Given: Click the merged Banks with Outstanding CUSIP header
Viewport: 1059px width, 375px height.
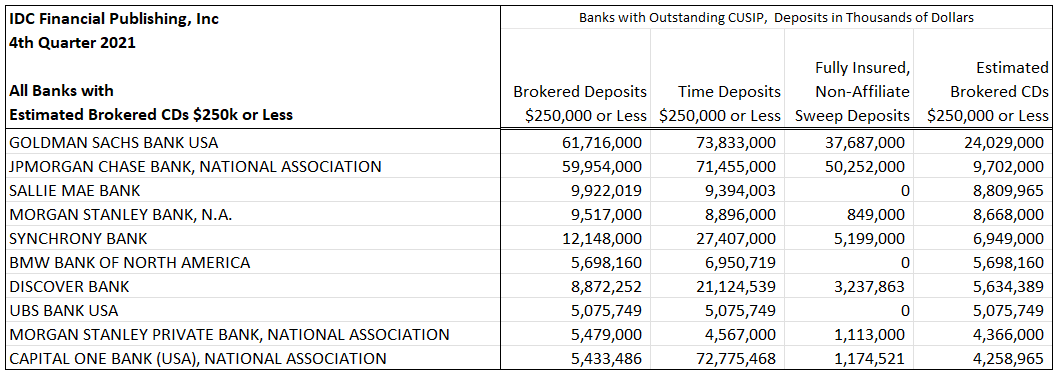Looking at the screenshot, I should [x=777, y=18].
